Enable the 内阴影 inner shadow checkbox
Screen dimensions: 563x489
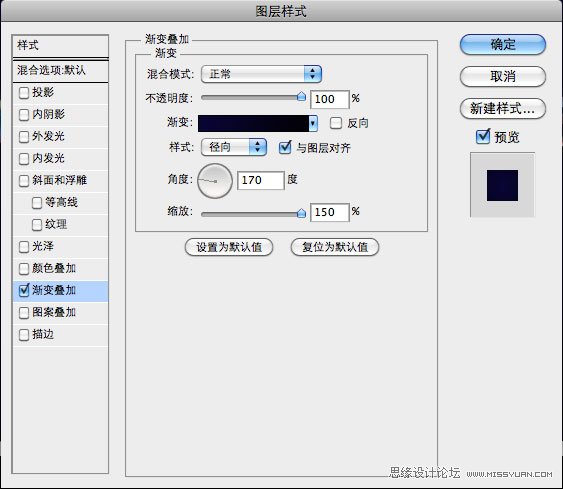pyautogui.click(x=24, y=115)
